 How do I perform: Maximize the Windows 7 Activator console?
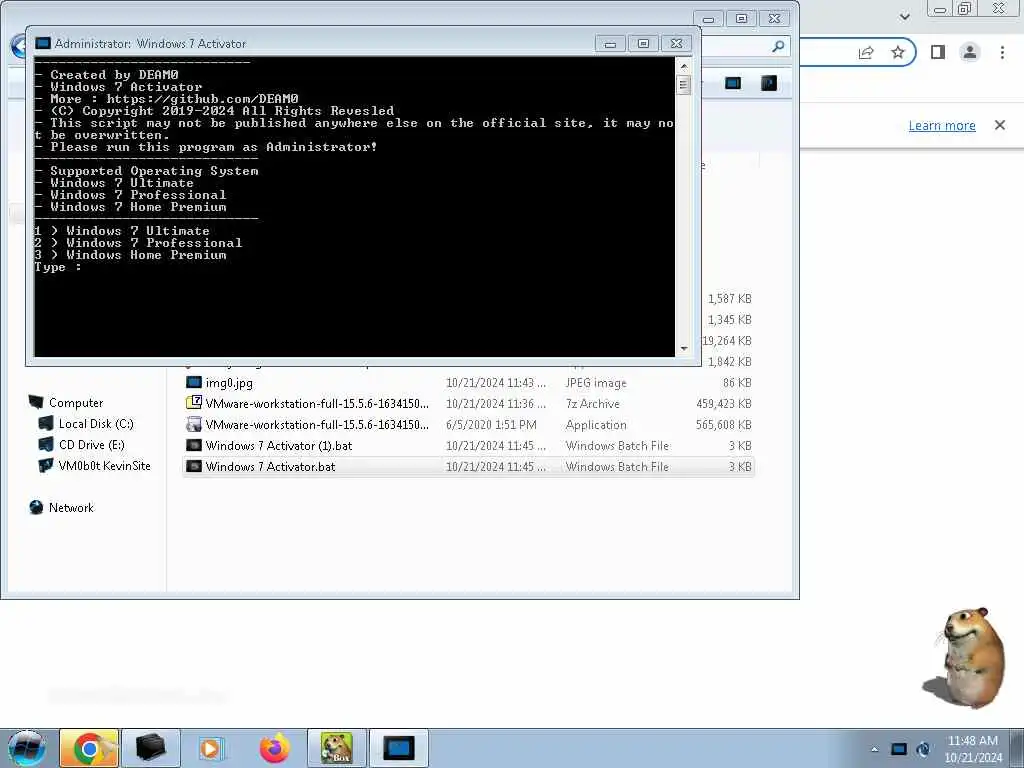pos(643,44)
